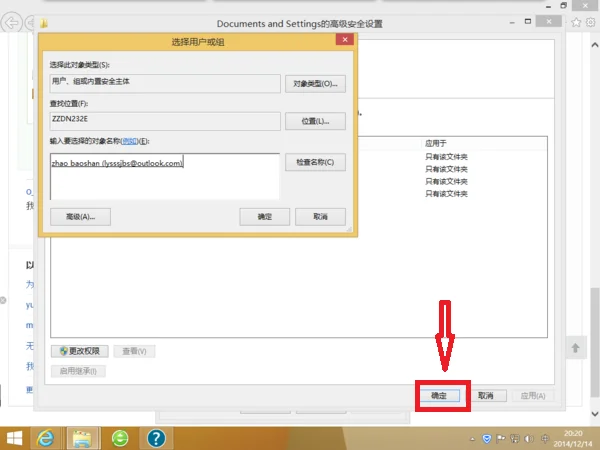Click the input method tray icon

coord(545,439)
